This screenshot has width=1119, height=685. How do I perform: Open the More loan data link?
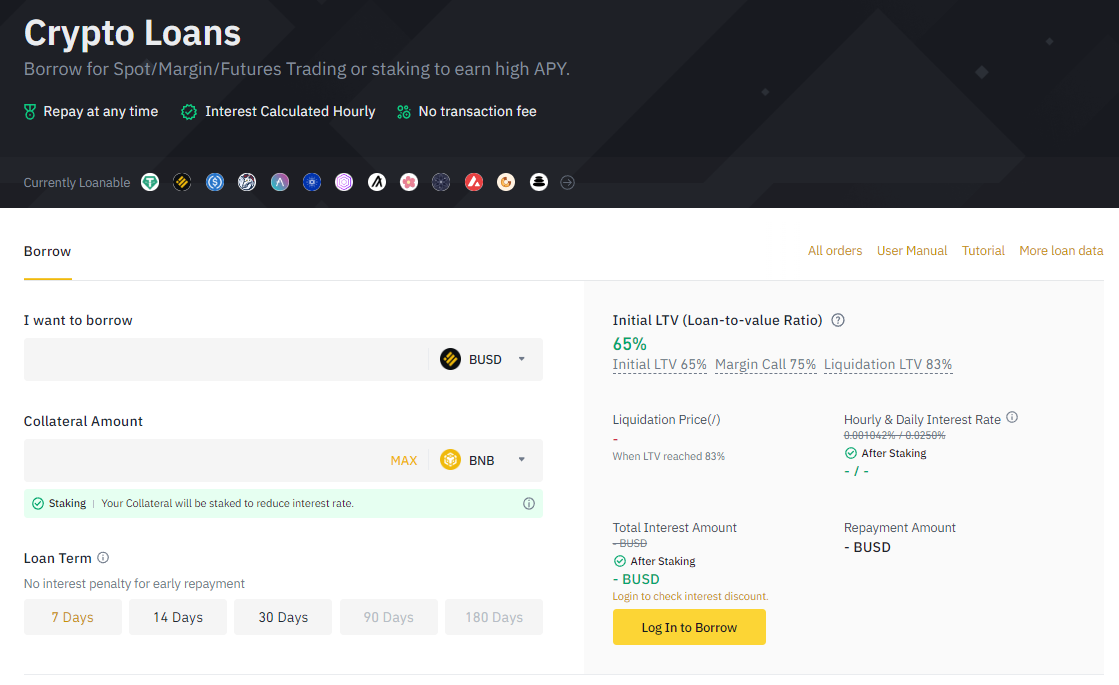click(x=1060, y=250)
